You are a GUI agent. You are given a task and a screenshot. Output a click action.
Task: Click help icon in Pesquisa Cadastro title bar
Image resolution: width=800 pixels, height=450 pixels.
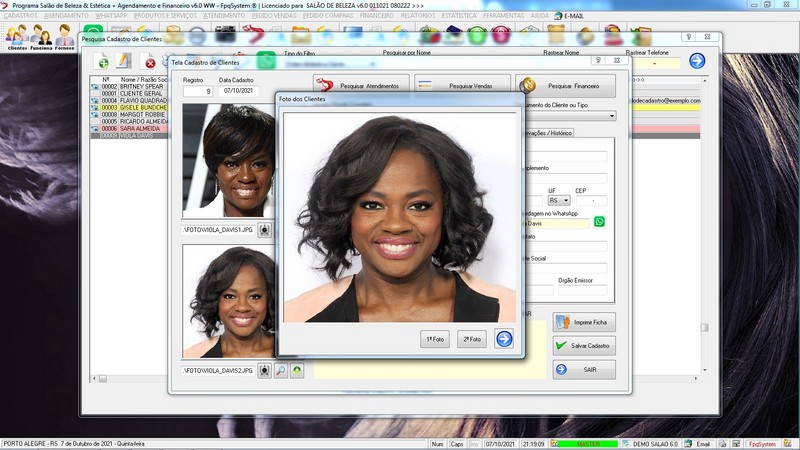click(688, 37)
